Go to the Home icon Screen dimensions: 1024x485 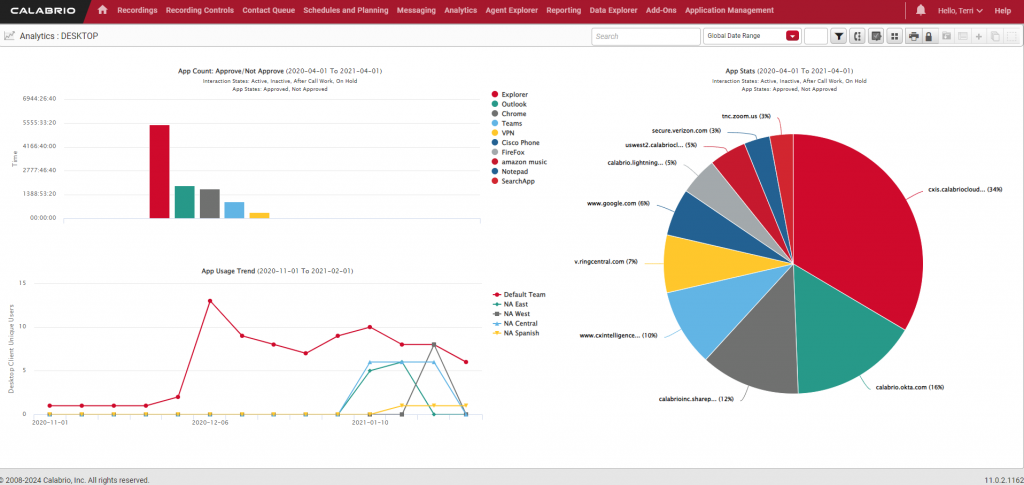103,10
